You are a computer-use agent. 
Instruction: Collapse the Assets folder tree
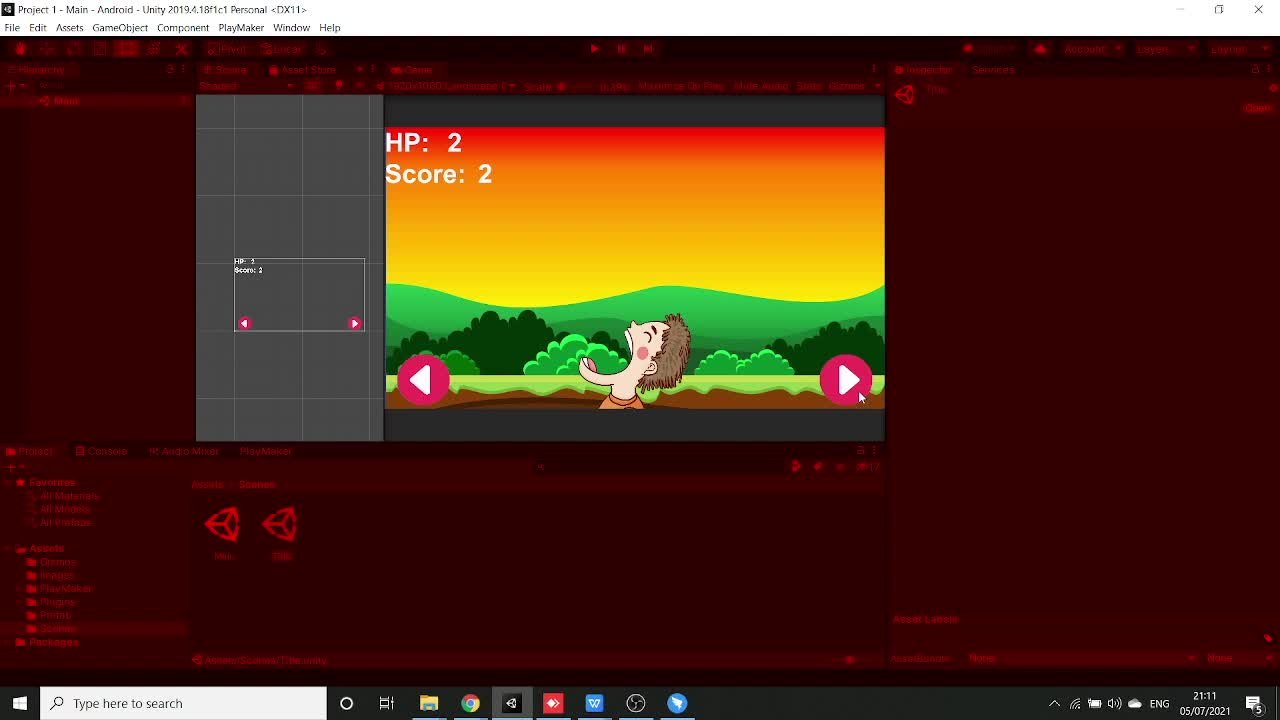pos(9,549)
